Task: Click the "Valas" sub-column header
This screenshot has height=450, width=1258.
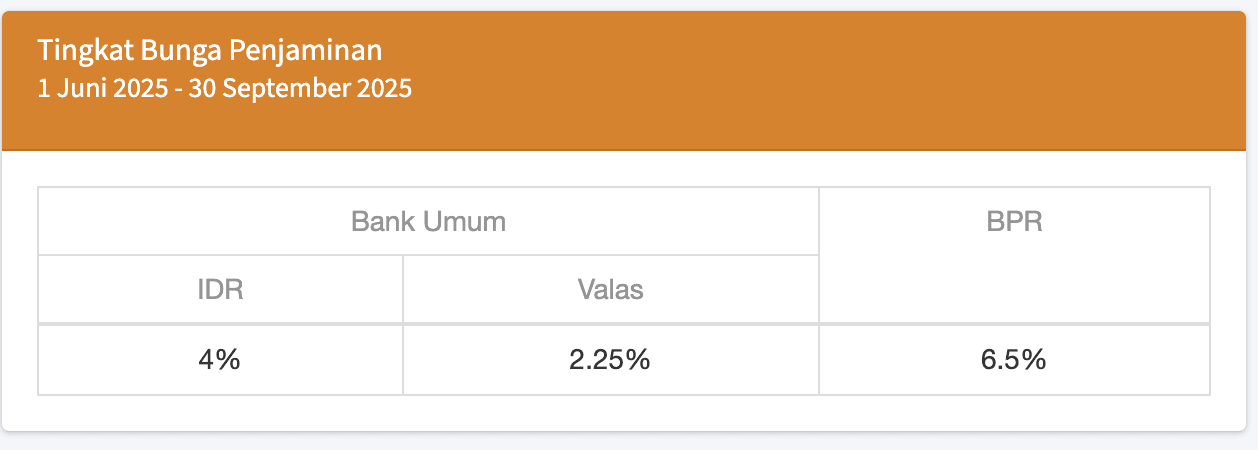Action: (610, 290)
